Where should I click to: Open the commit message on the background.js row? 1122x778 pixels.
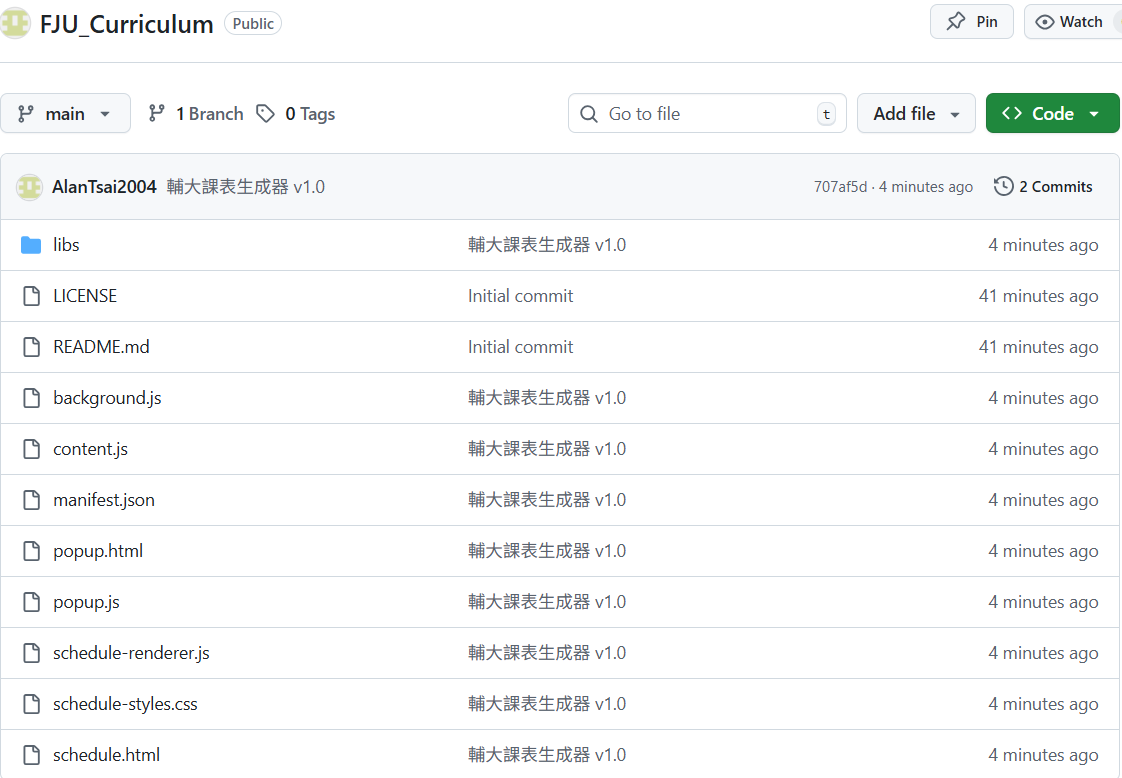(547, 398)
